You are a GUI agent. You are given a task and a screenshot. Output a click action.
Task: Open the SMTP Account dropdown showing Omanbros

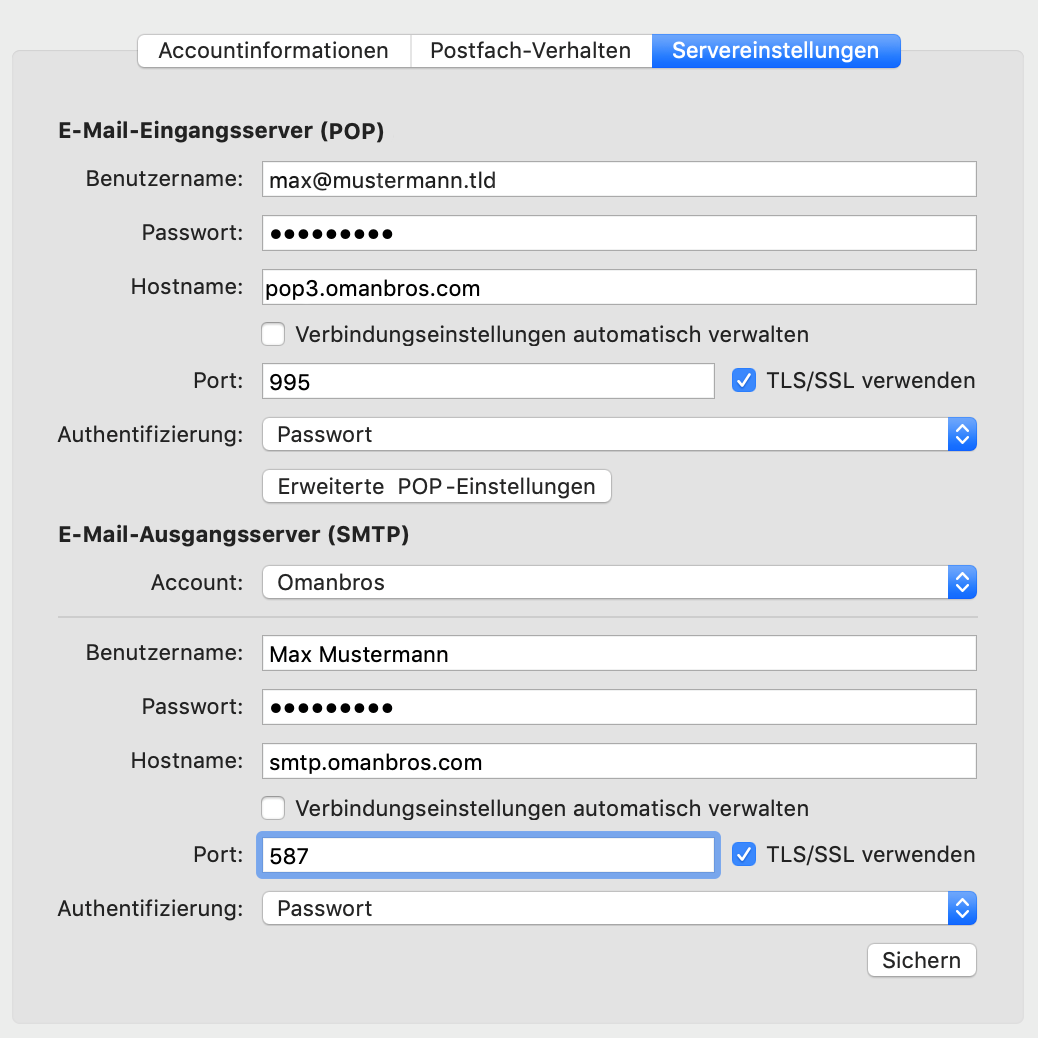pyautogui.click(x=618, y=582)
